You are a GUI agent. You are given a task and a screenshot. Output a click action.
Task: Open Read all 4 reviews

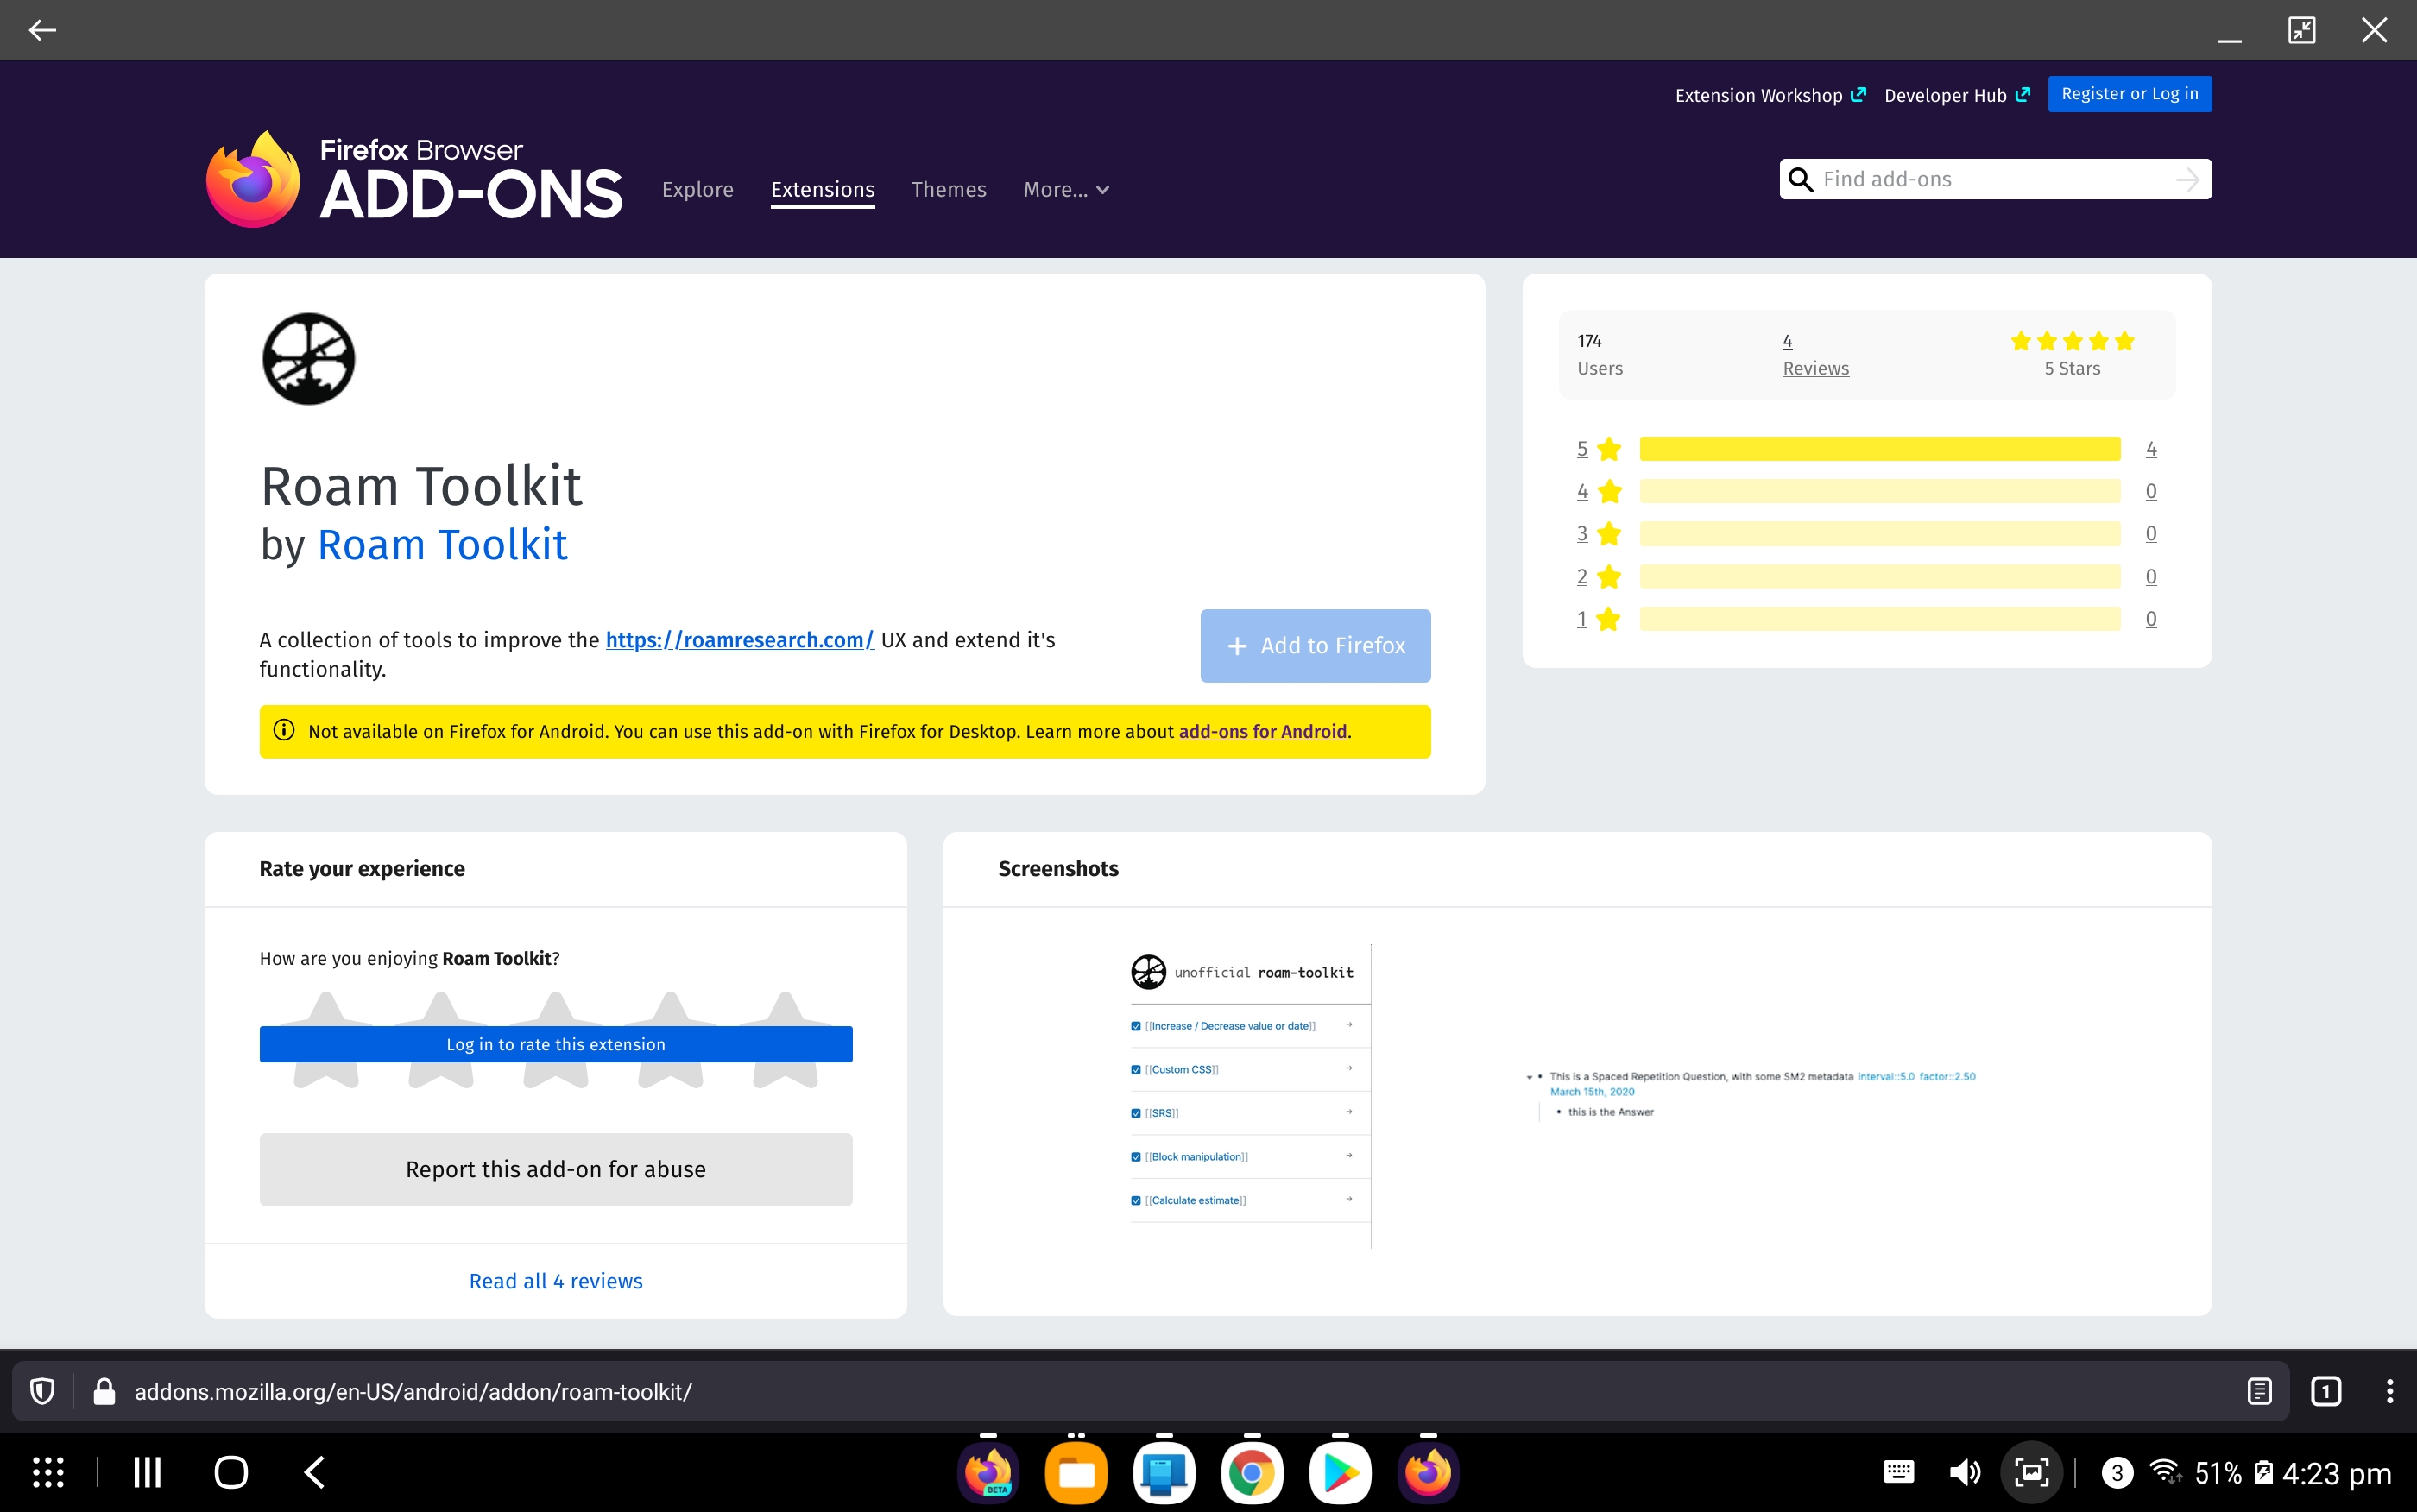pos(556,1281)
